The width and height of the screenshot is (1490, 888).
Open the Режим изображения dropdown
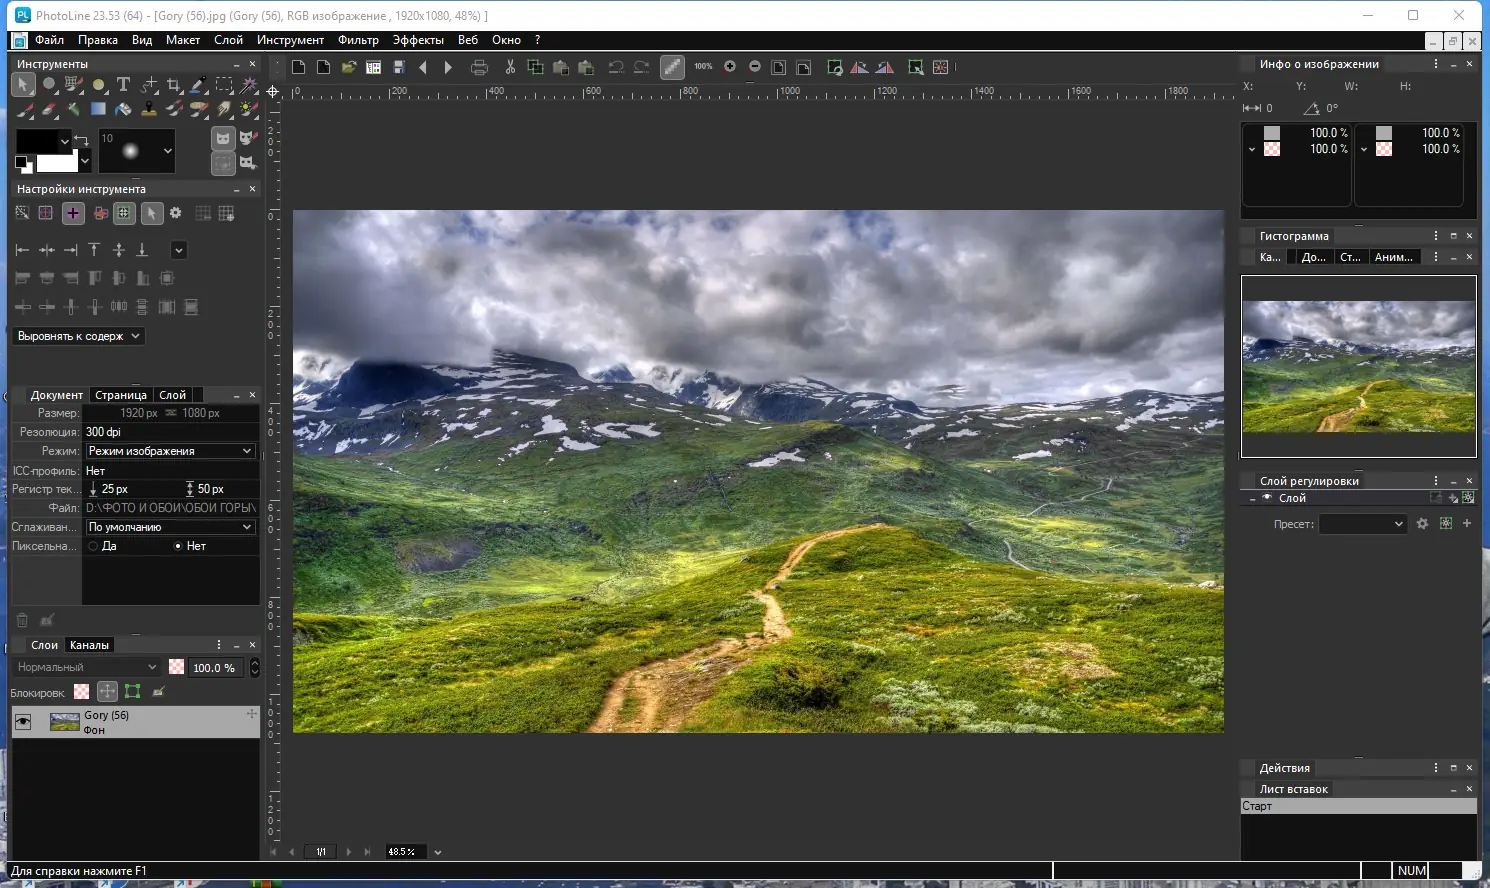[170, 451]
